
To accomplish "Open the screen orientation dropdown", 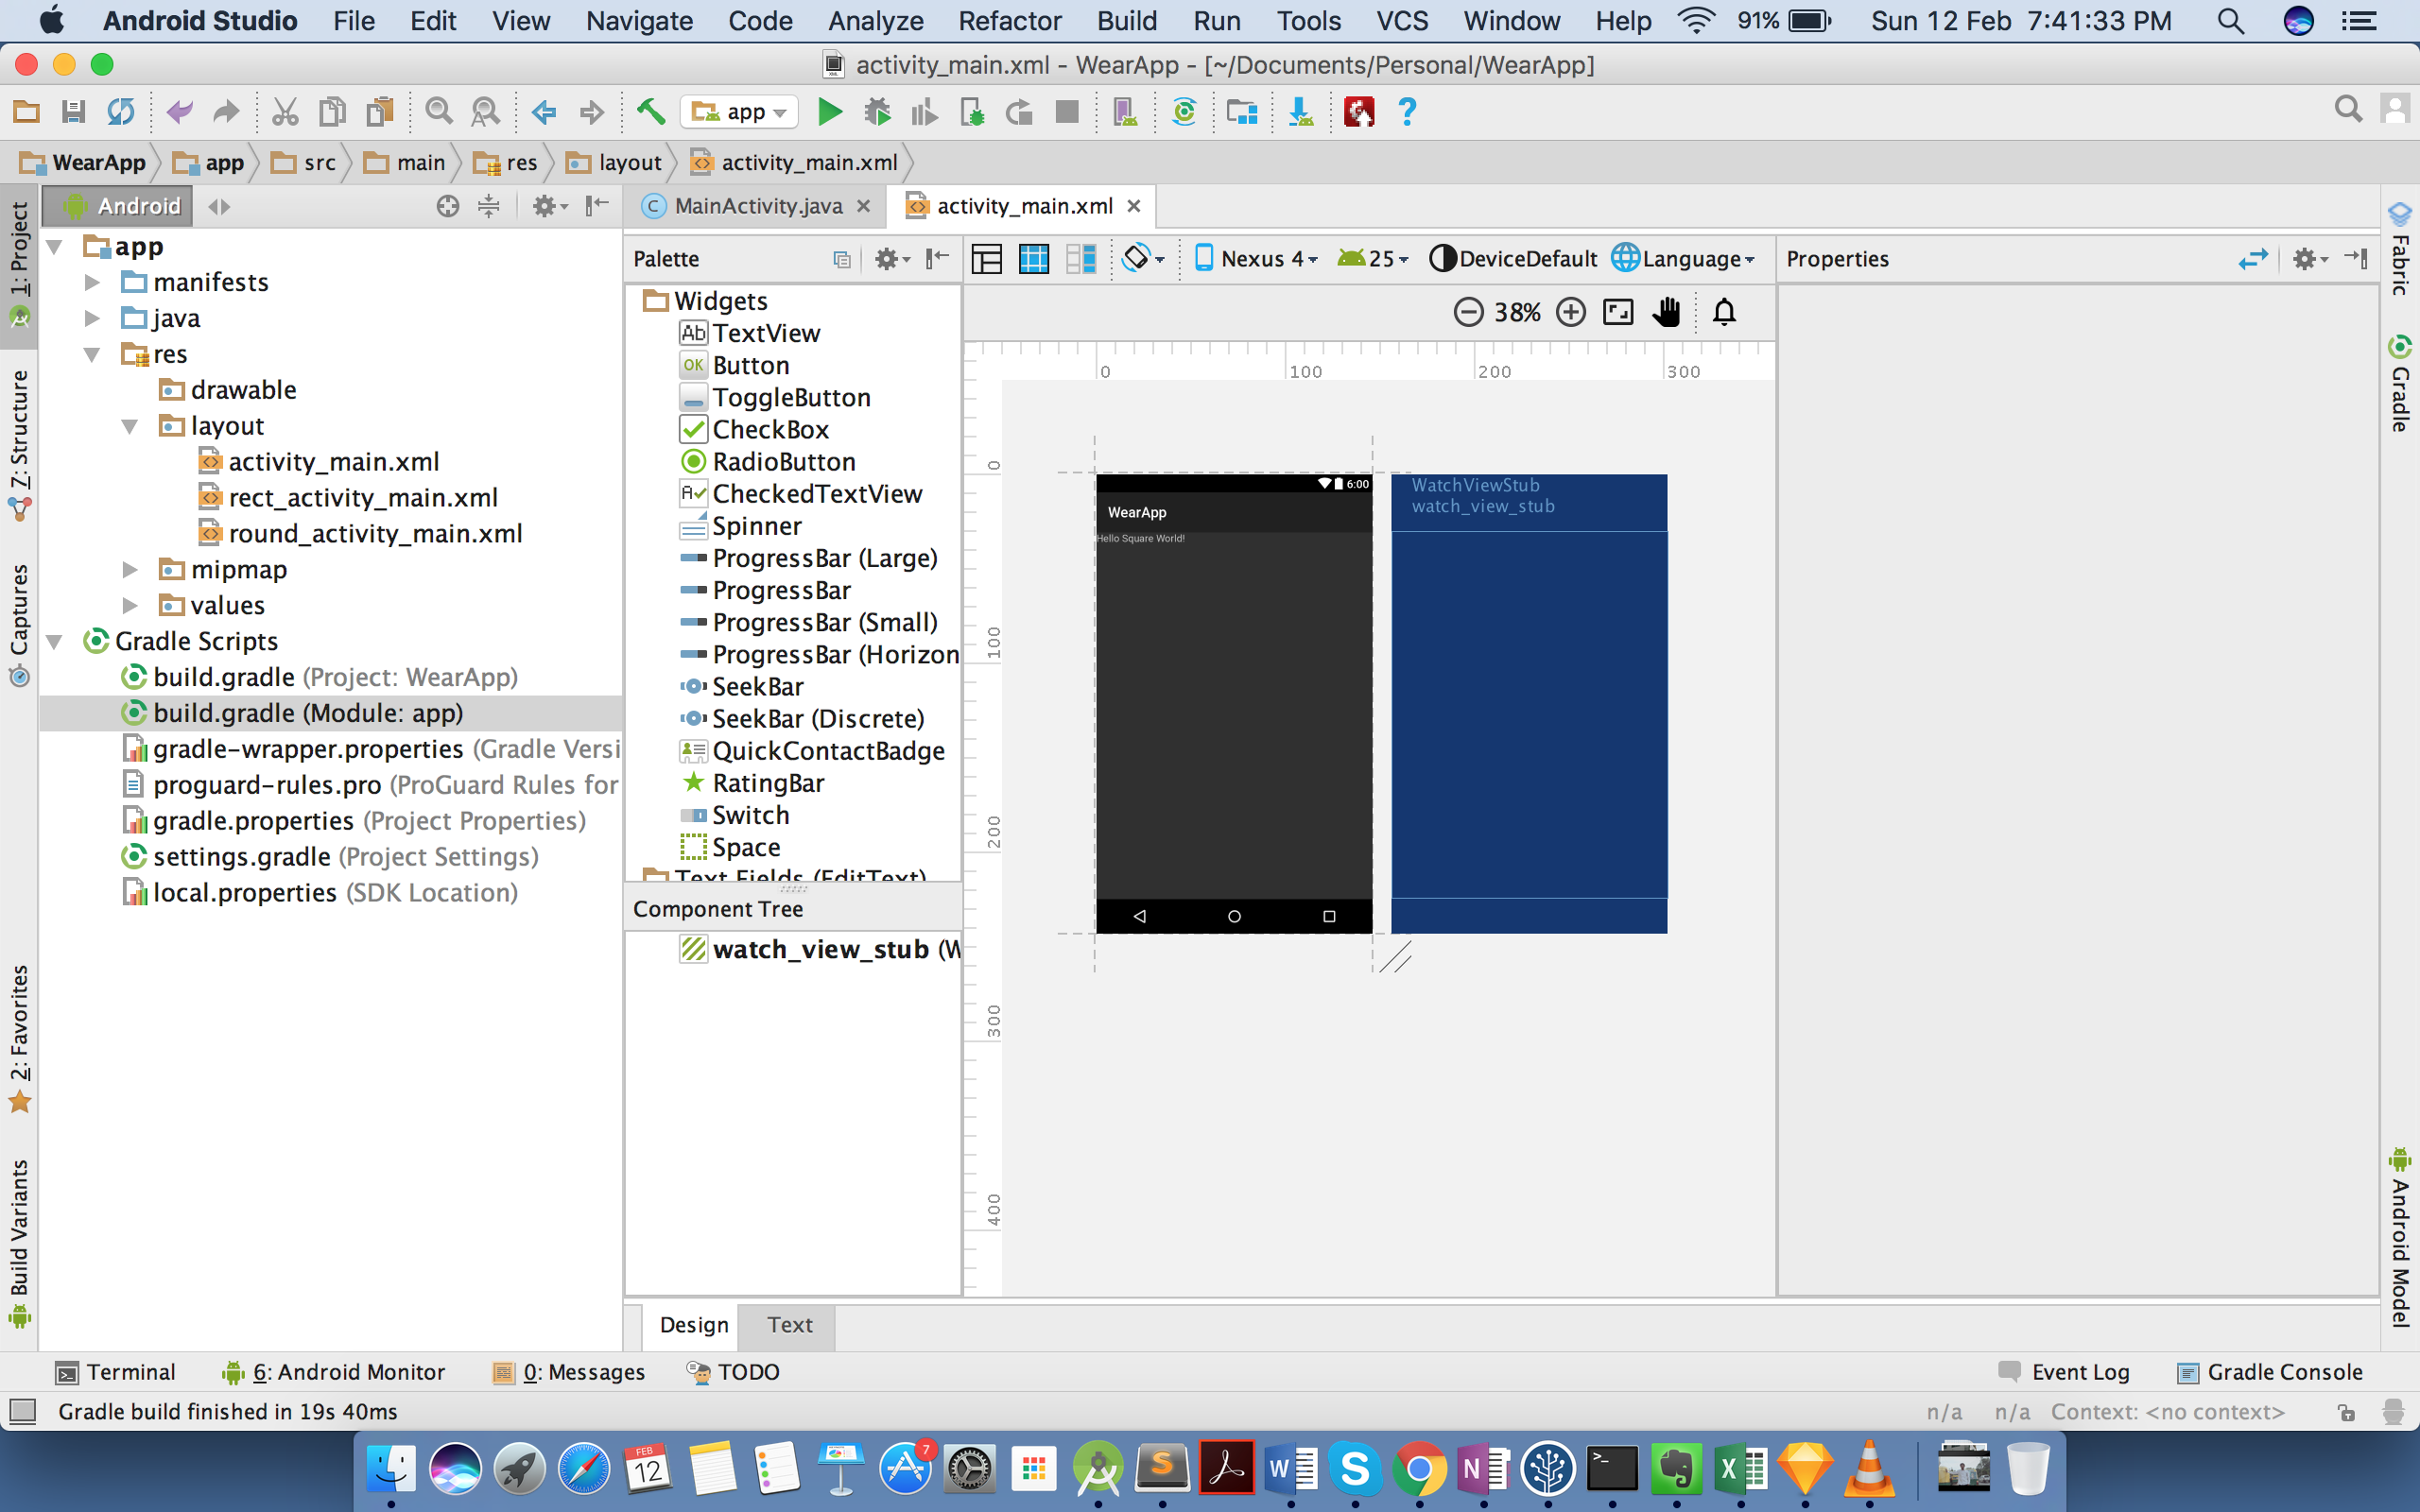I will click(x=1143, y=259).
